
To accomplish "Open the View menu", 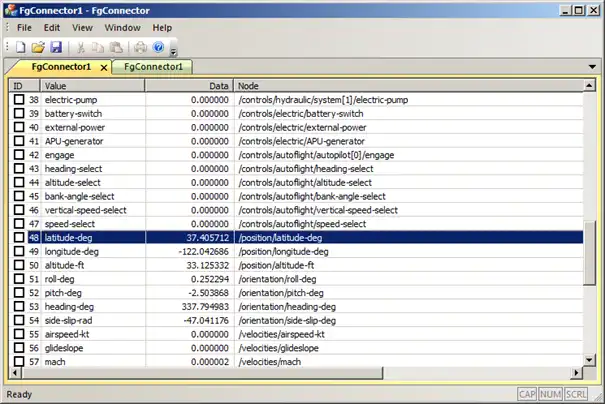I will 82,28.
